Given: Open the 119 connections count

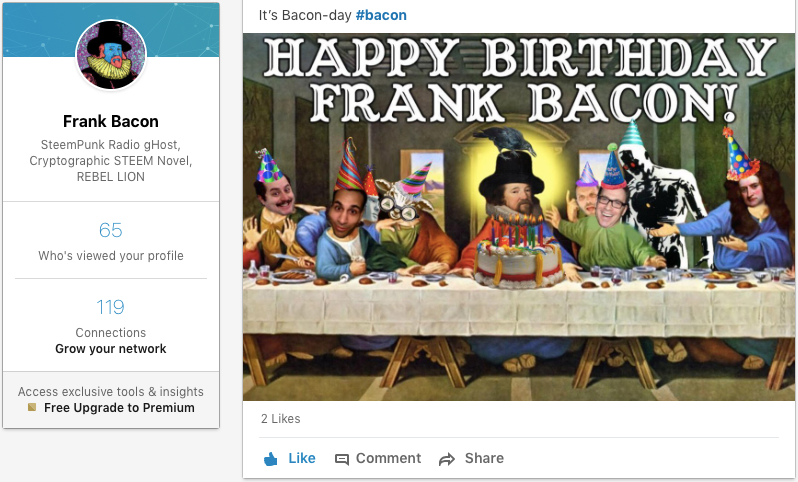Looking at the screenshot, I should click(x=110, y=307).
